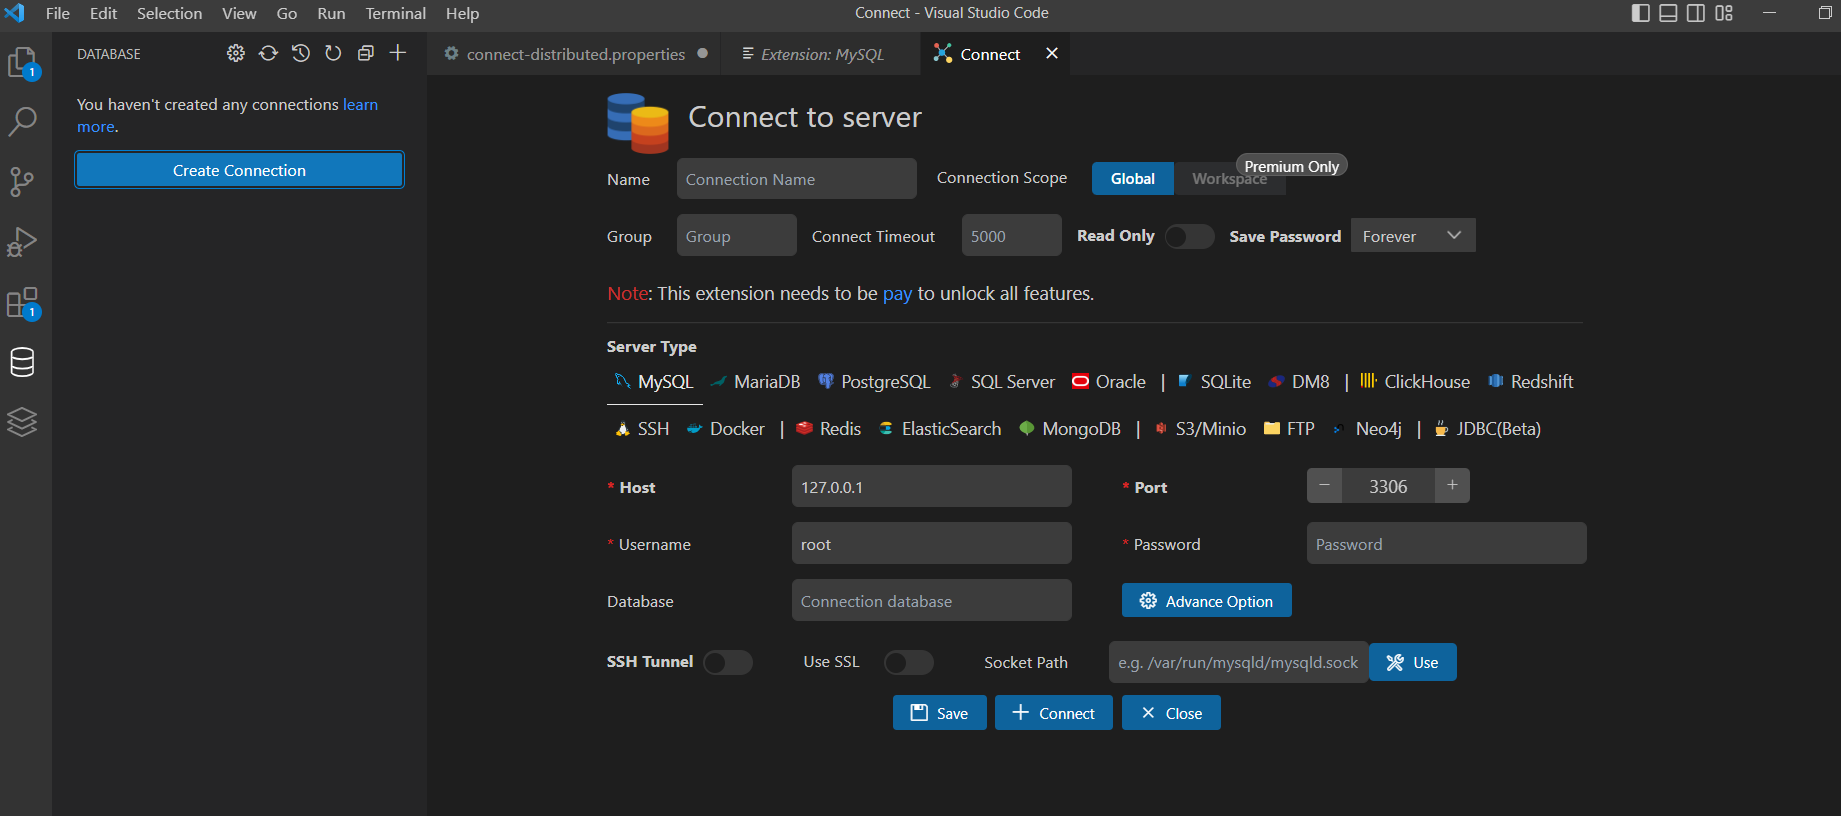The image size is (1841, 816).
Task: Select SQL Server server type
Action: click(1002, 382)
